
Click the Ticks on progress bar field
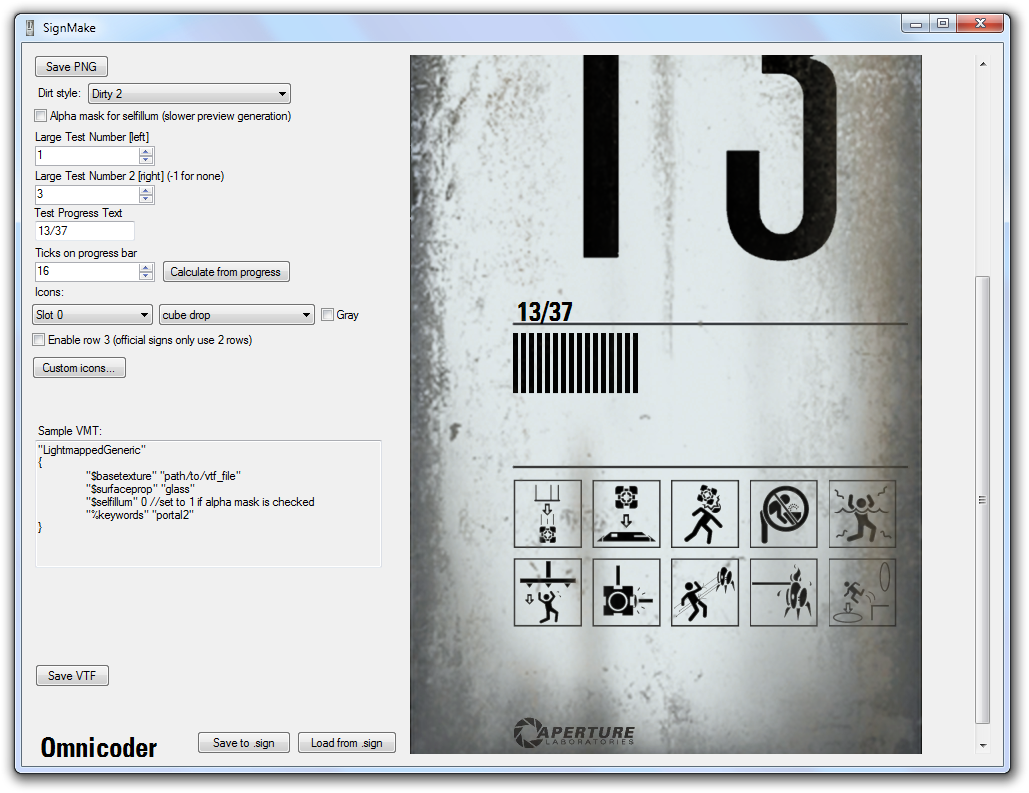tap(87, 271)
